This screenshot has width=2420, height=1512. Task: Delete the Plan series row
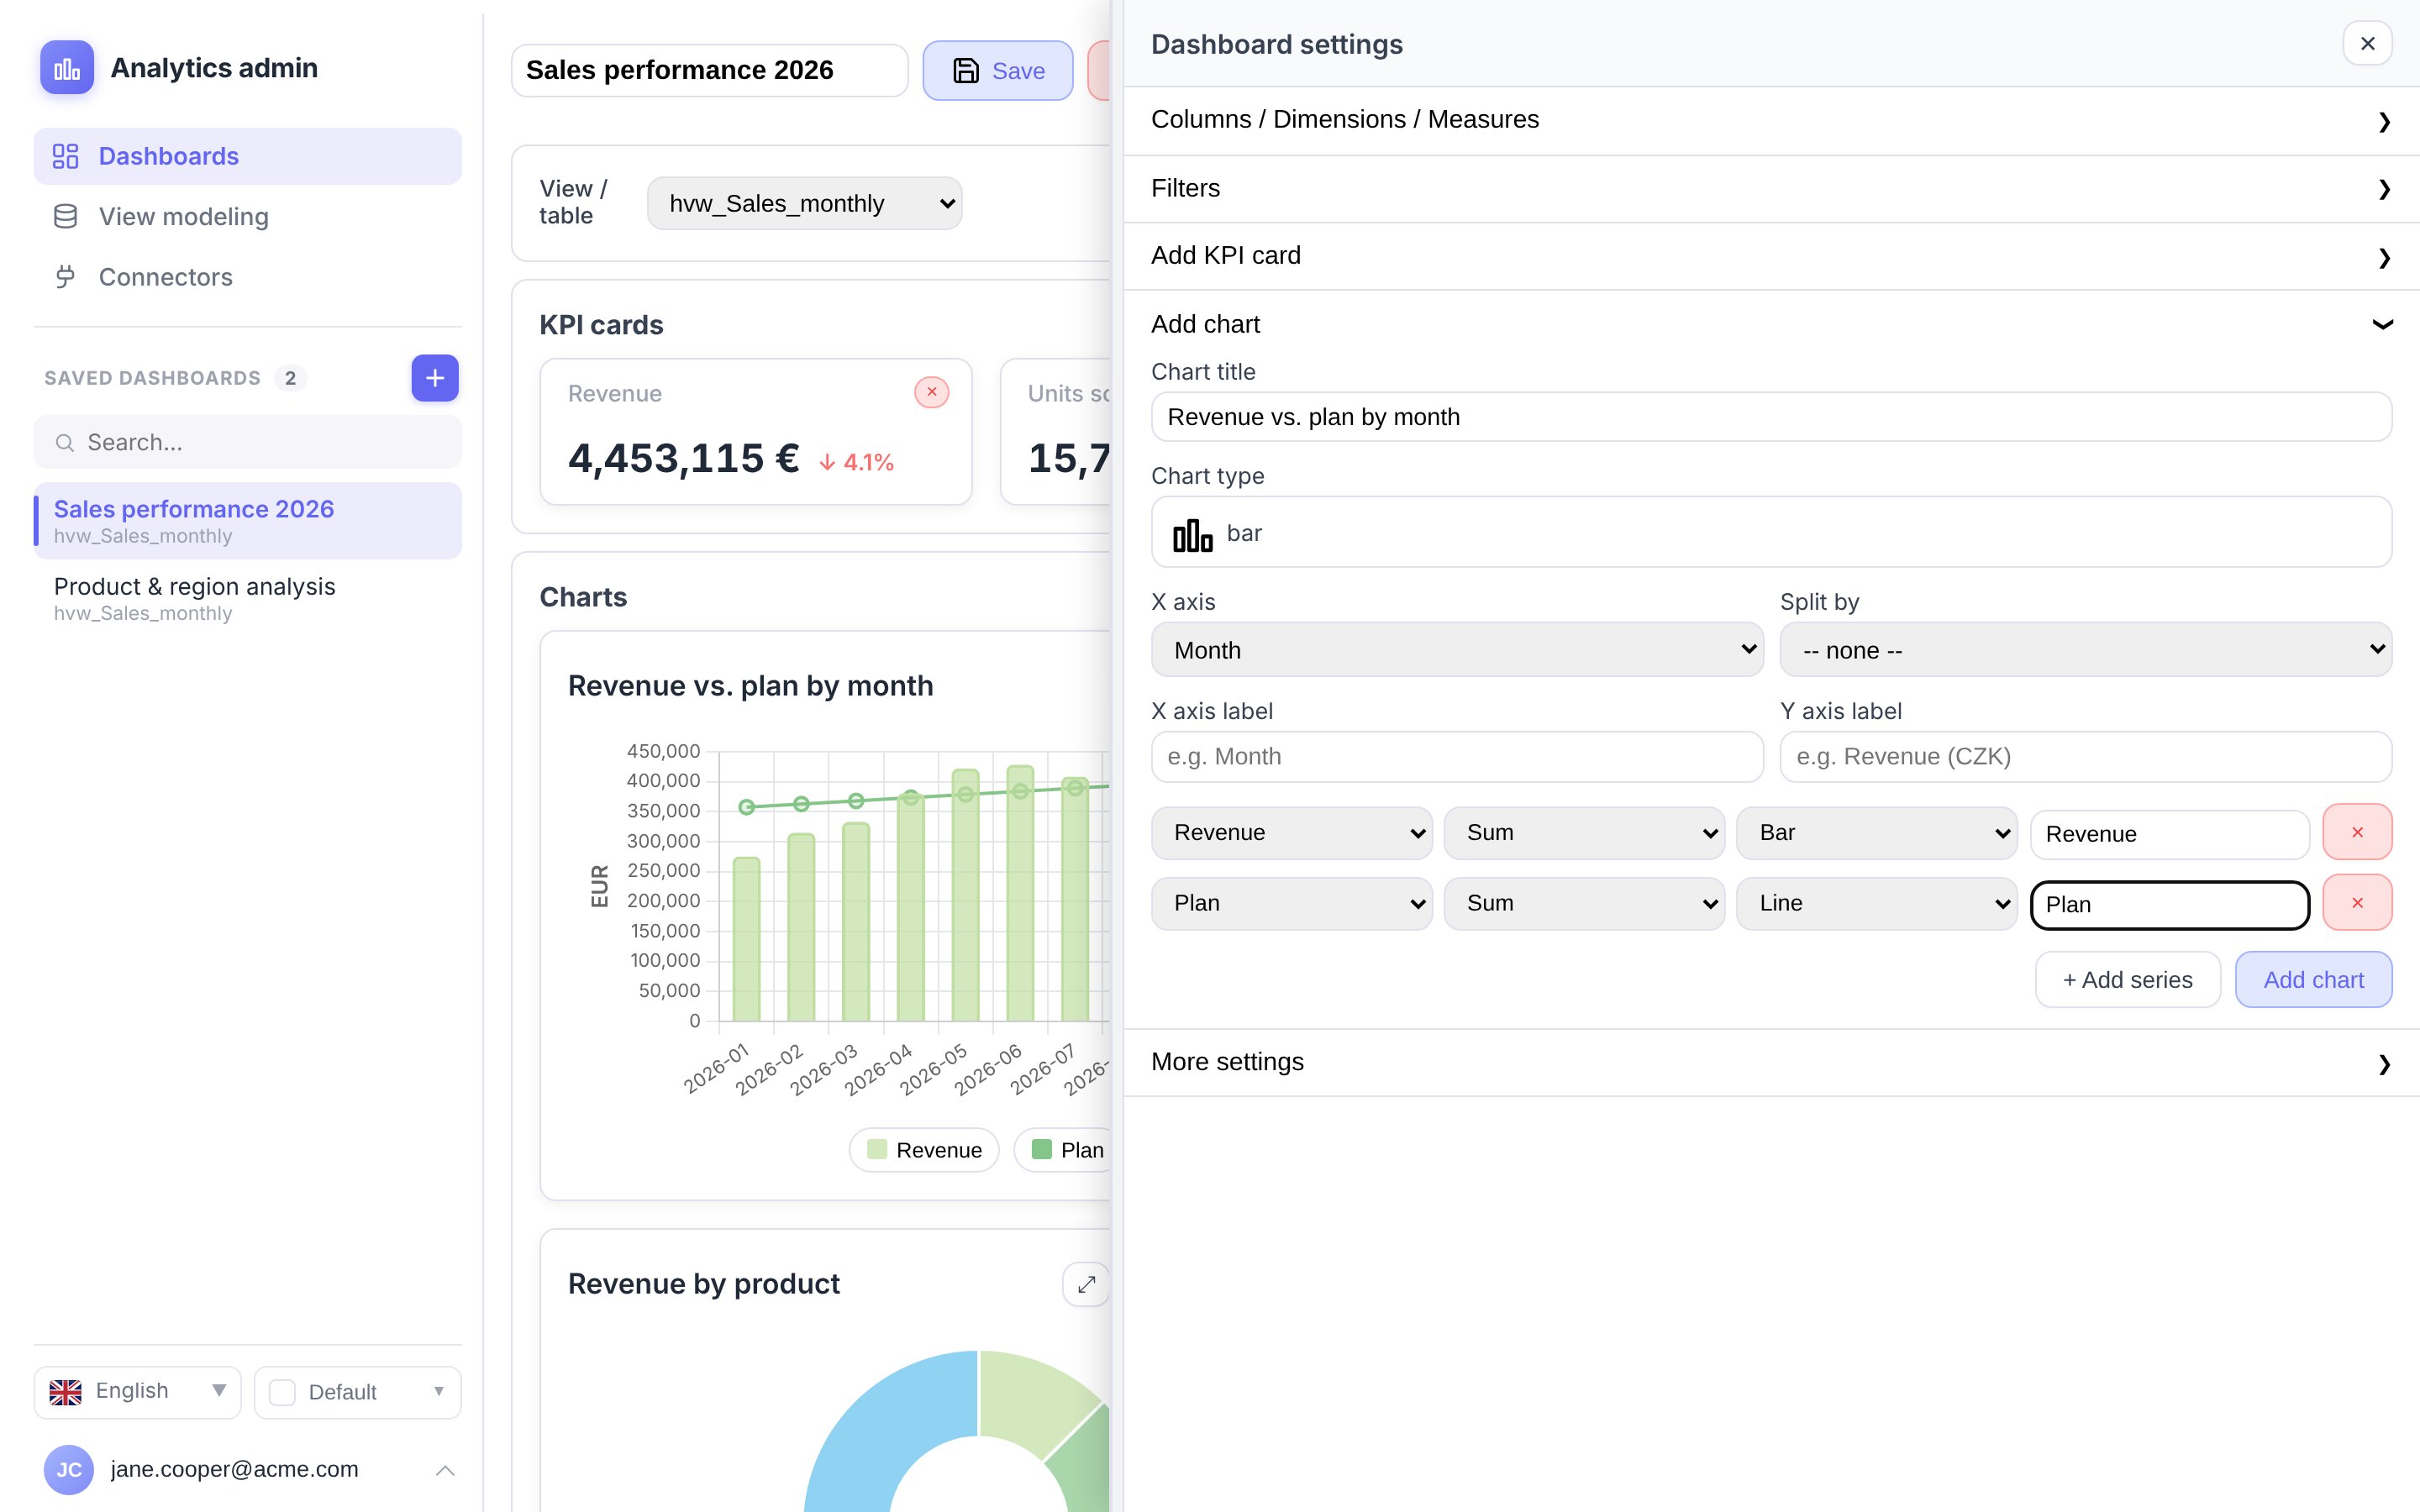click(x=2357, y=902)
